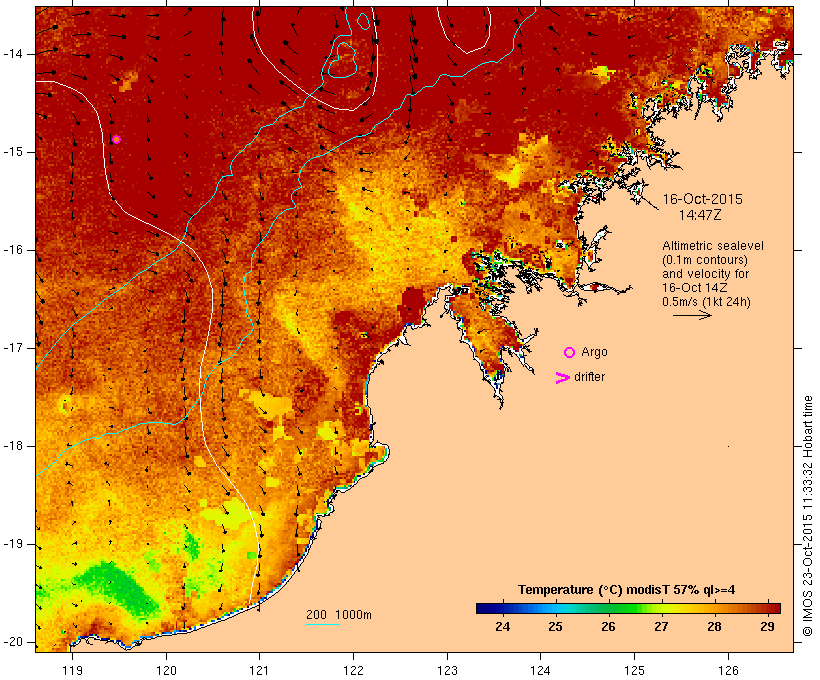Image resolution: width=820 pixels, height=680 pixels.
Task: Click the IMOS copyright timestamp text
Action: 808,516
